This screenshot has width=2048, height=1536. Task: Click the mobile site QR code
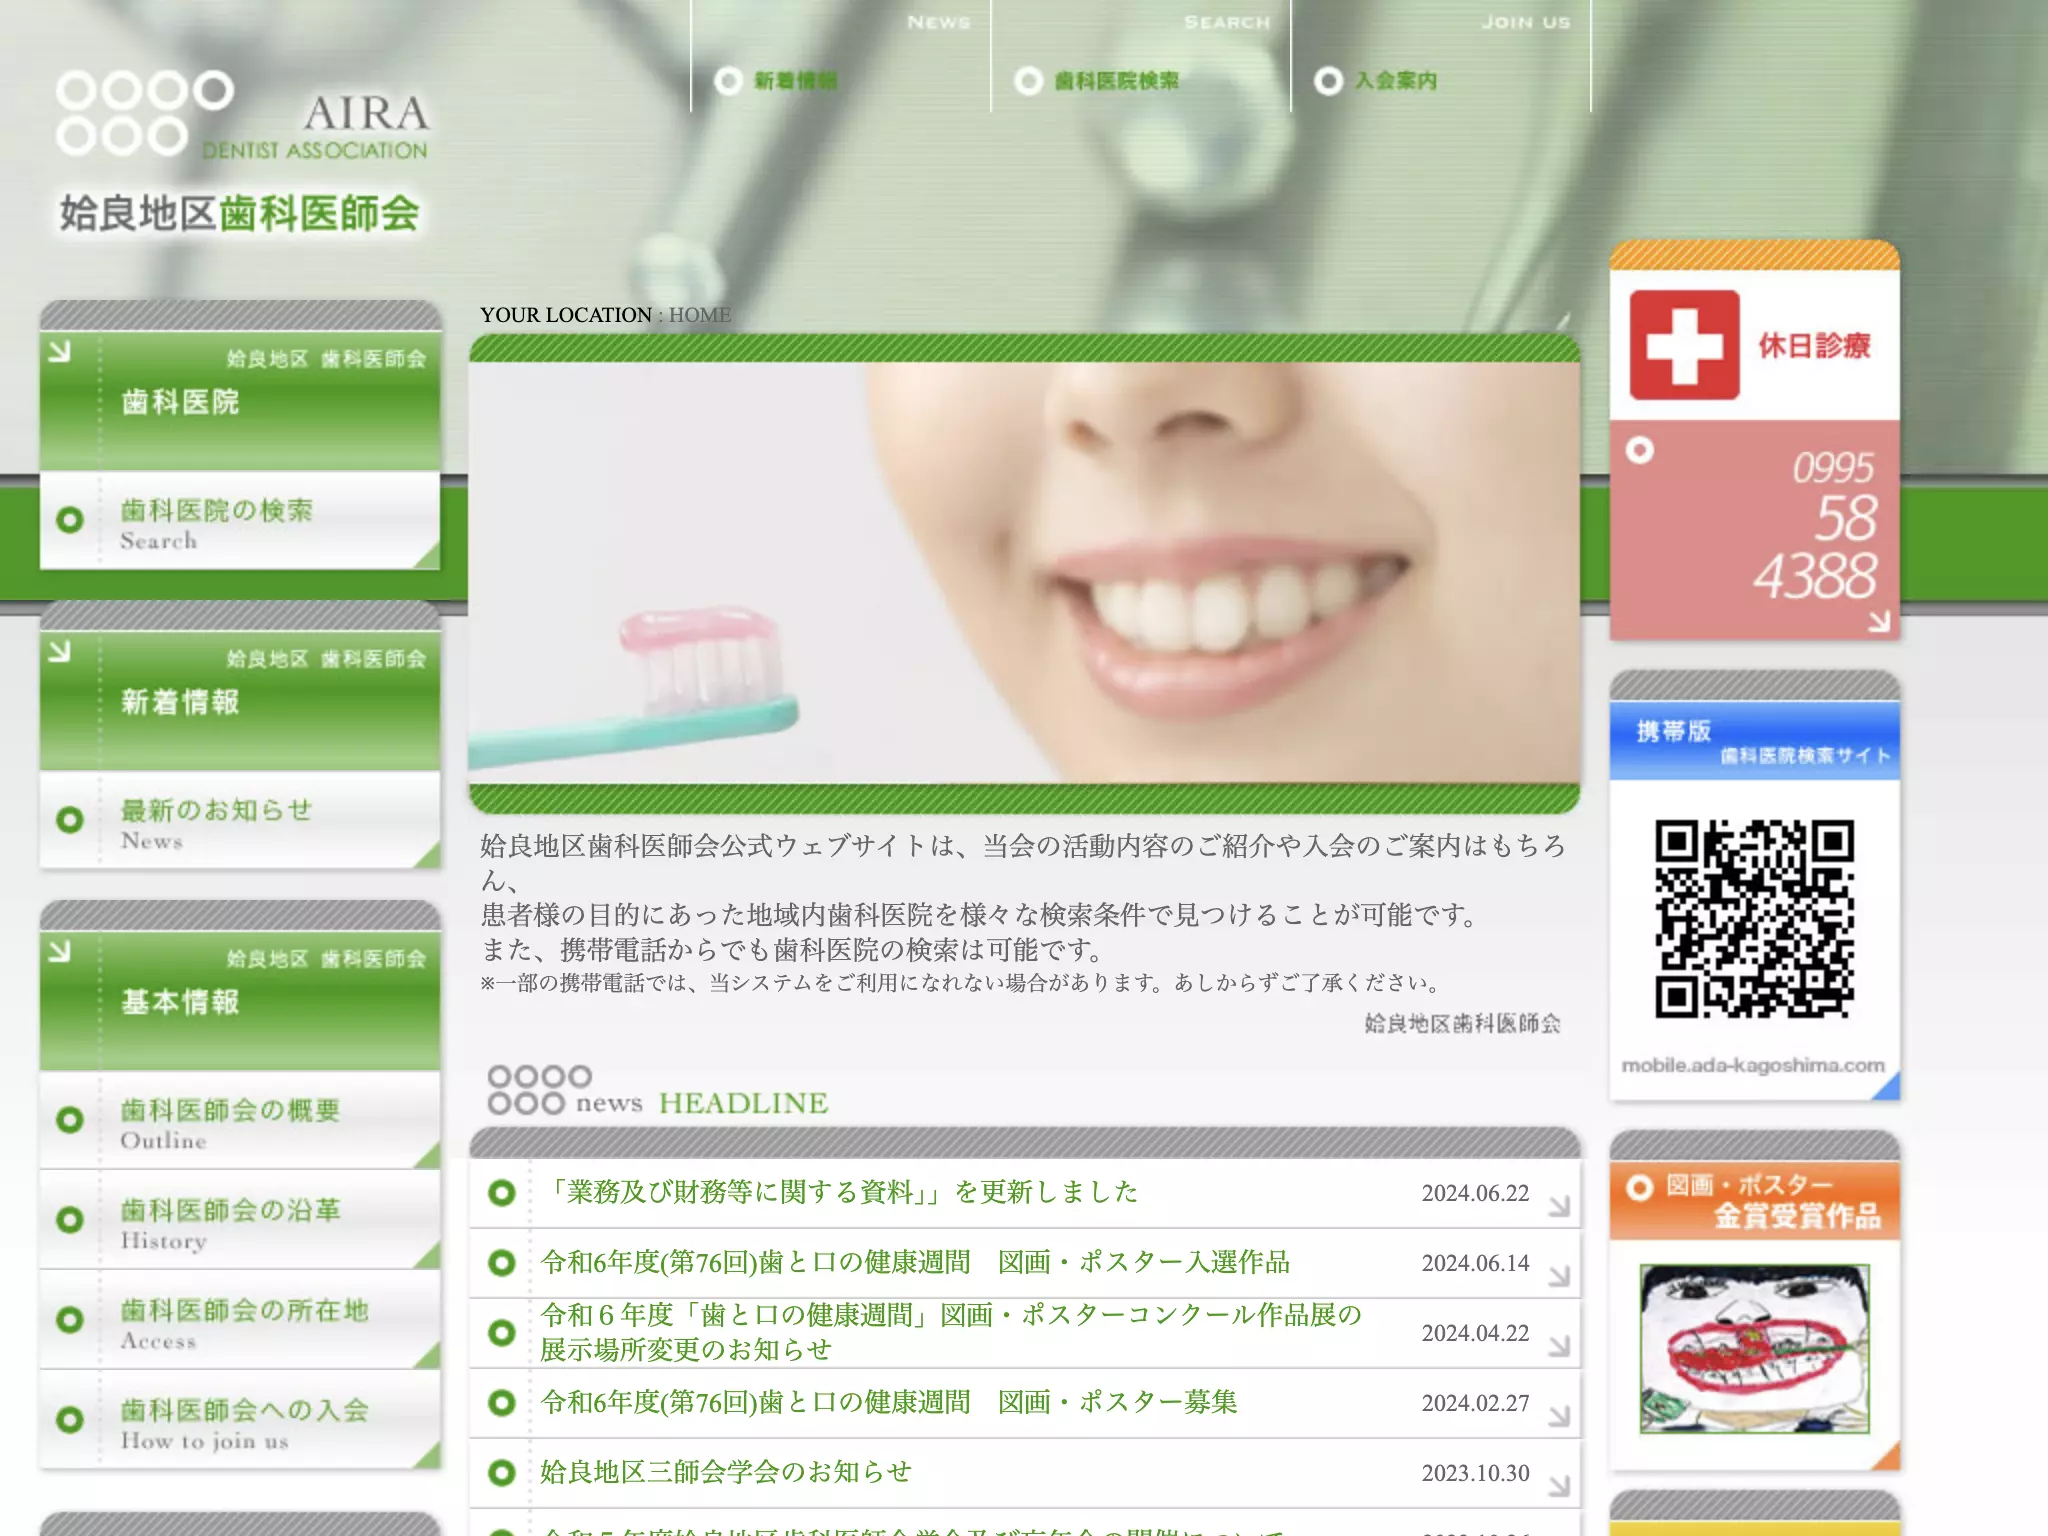(x=1754, y=918)
